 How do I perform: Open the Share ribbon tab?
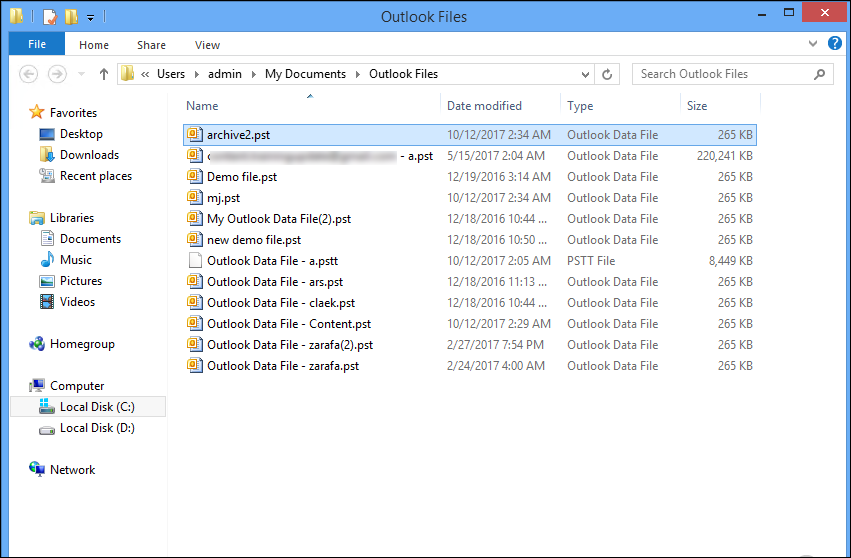click(x=151, y=45)
